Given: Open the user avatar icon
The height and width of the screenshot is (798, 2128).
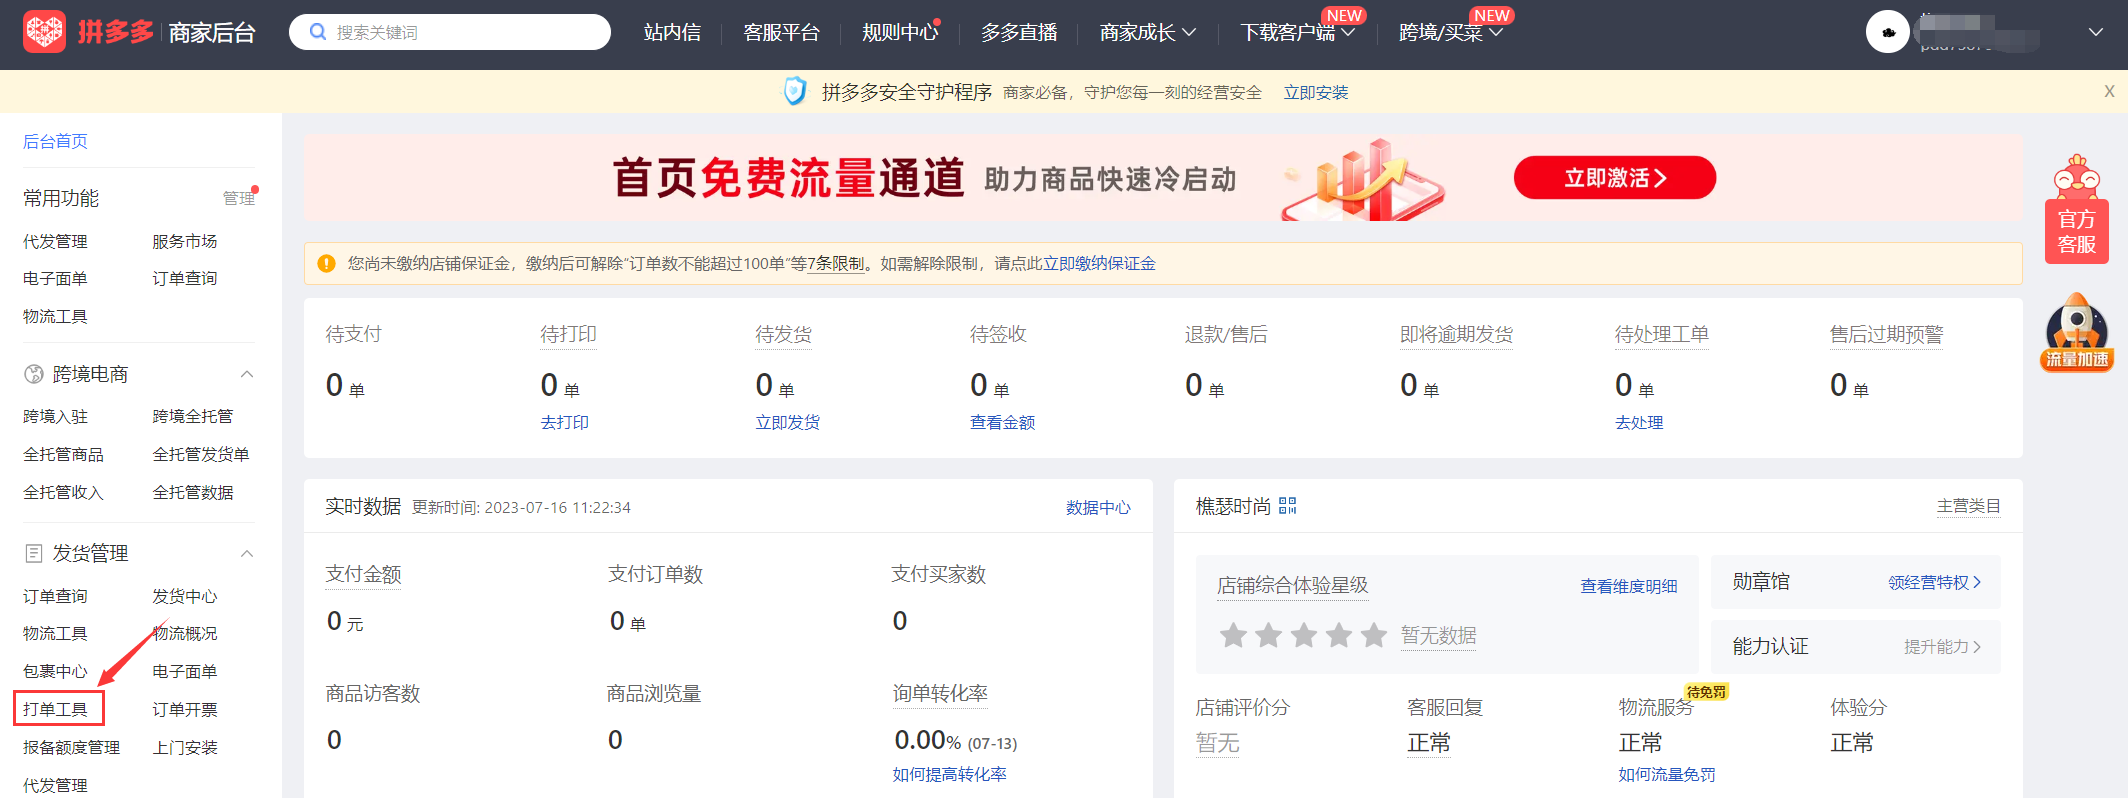Looking at the screenshot, I should click(1887, 32).
